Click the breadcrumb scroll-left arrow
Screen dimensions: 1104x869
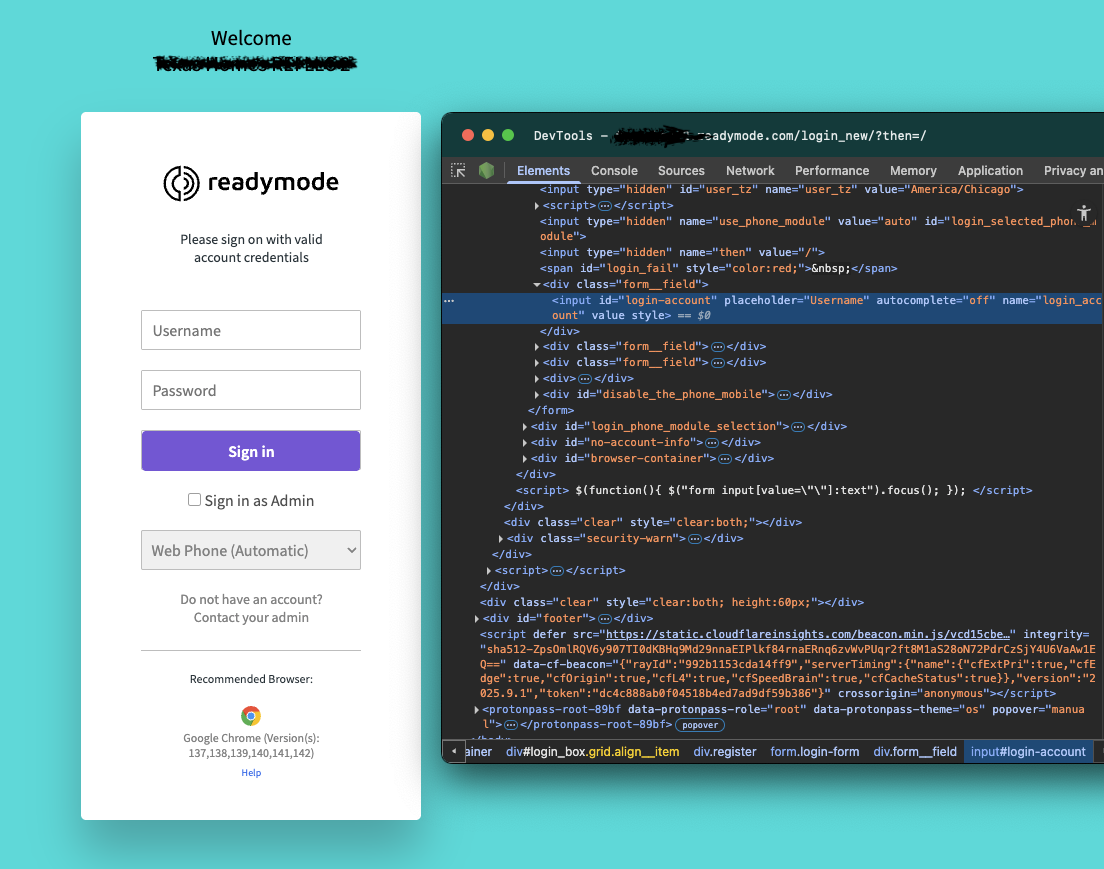(454, 752)
